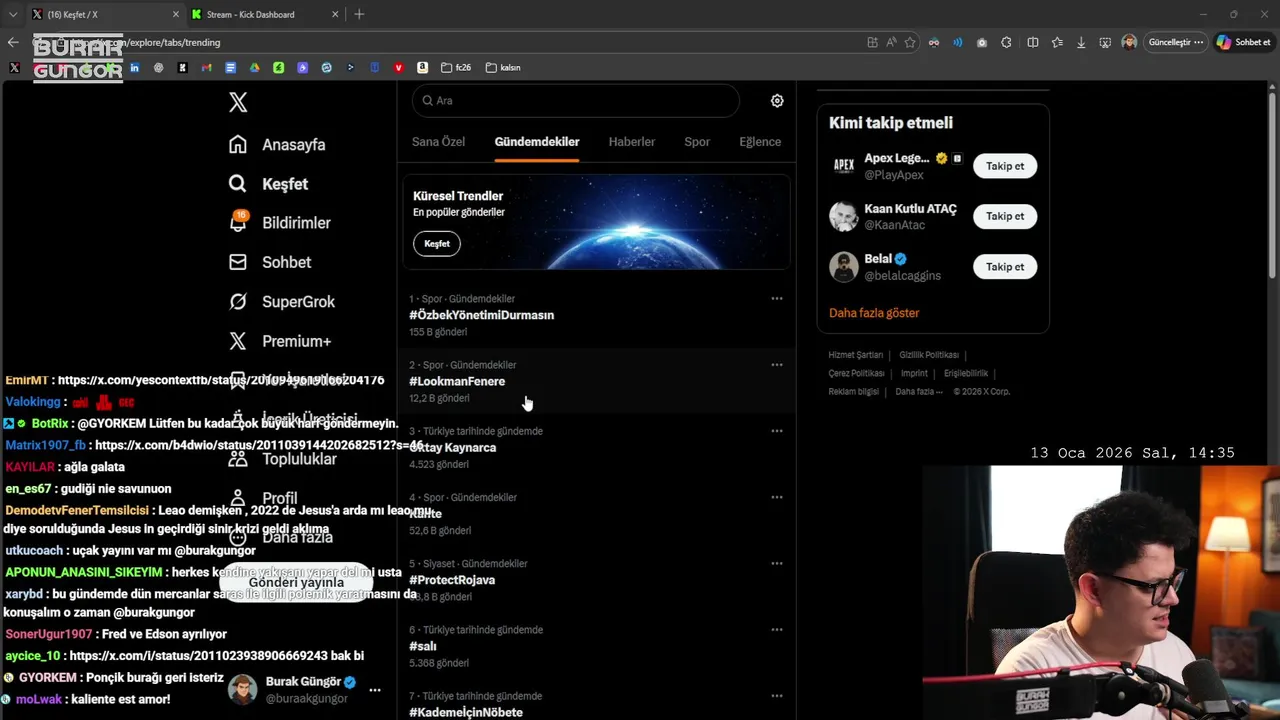Open more options for #ÖzbekYönetimiDurmasın
Screen dimensions: 1280x720
(x=777, y=298)
